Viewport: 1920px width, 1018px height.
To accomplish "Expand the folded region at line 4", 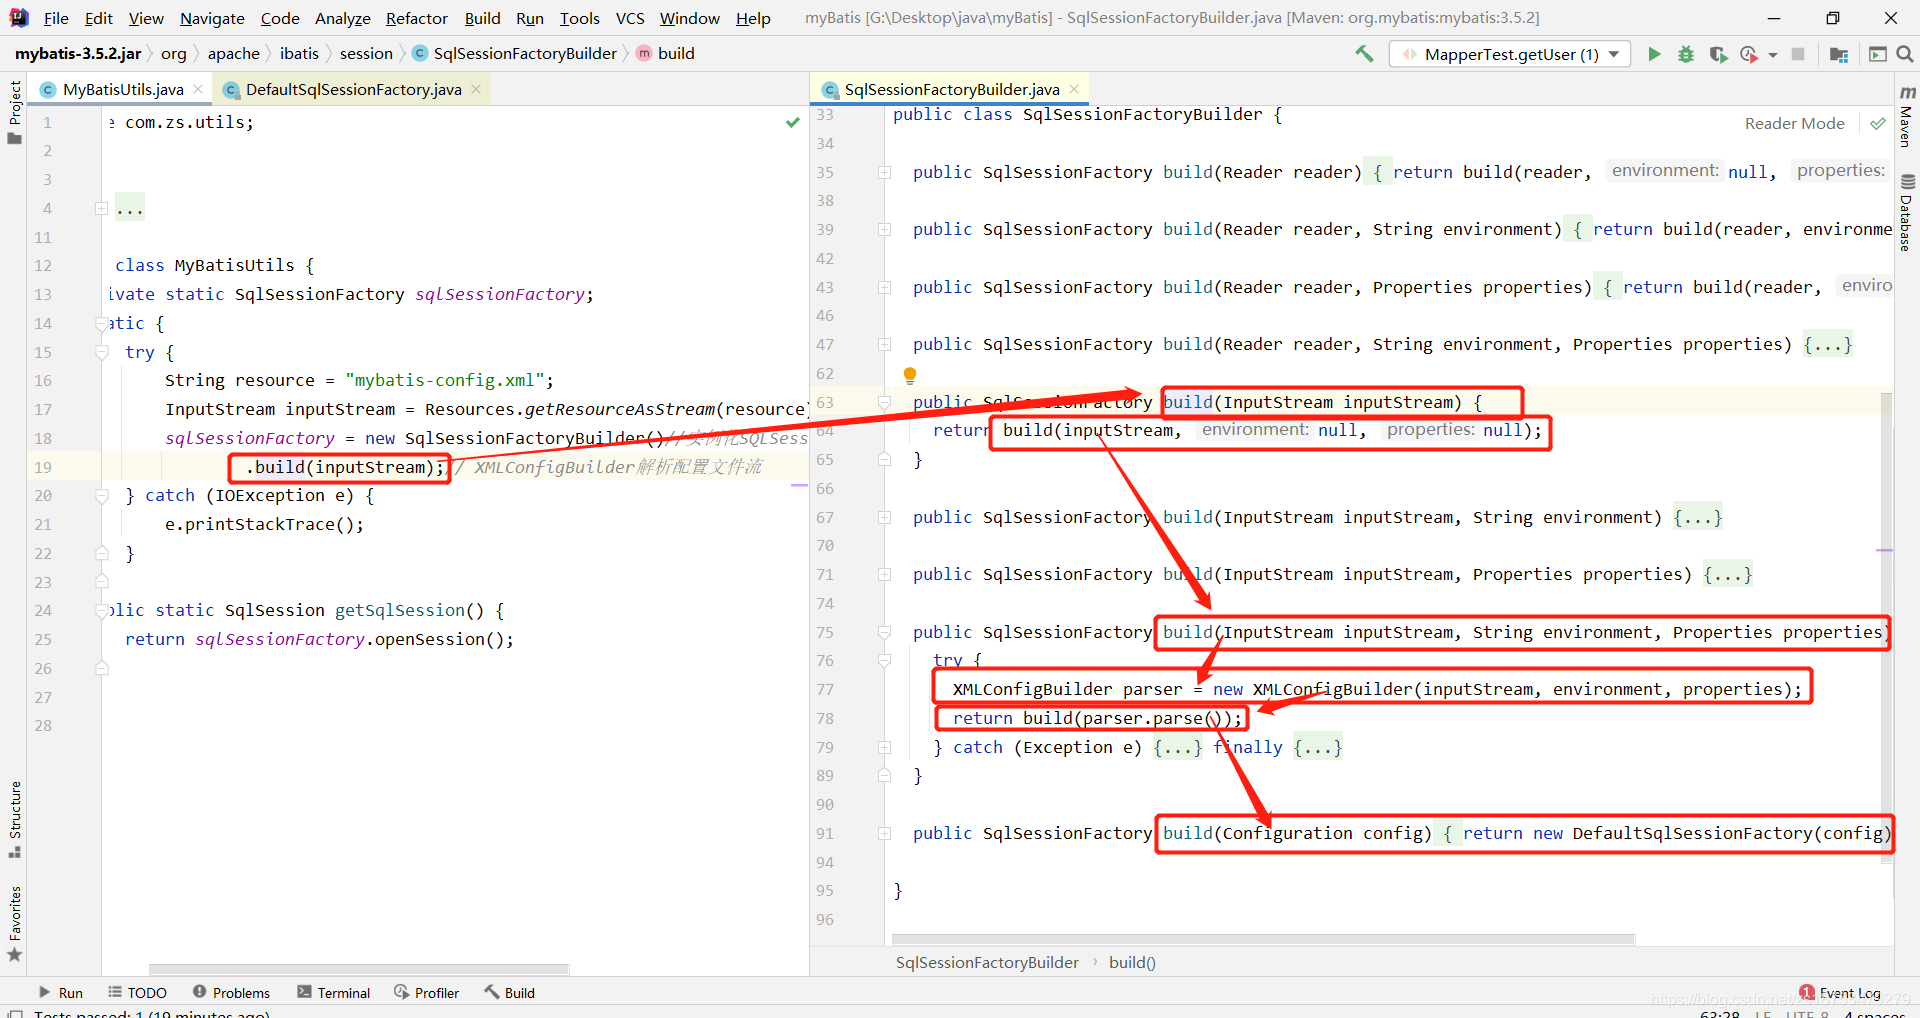I will pyautogui.click(x=101, y=208).
